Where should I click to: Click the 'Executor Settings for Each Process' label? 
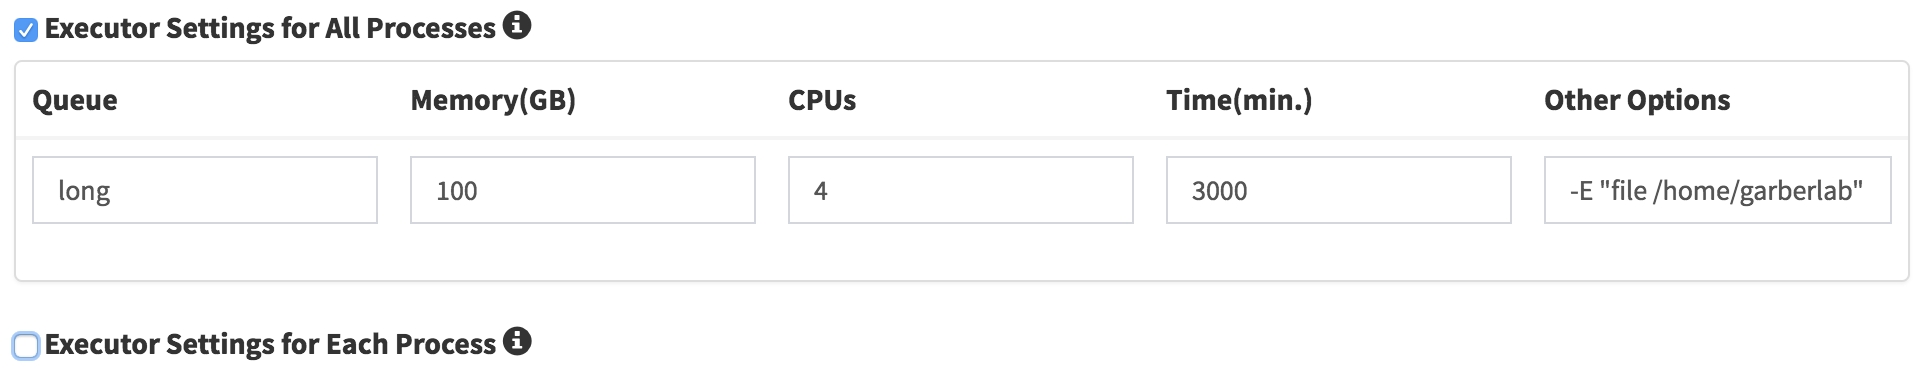270,344
